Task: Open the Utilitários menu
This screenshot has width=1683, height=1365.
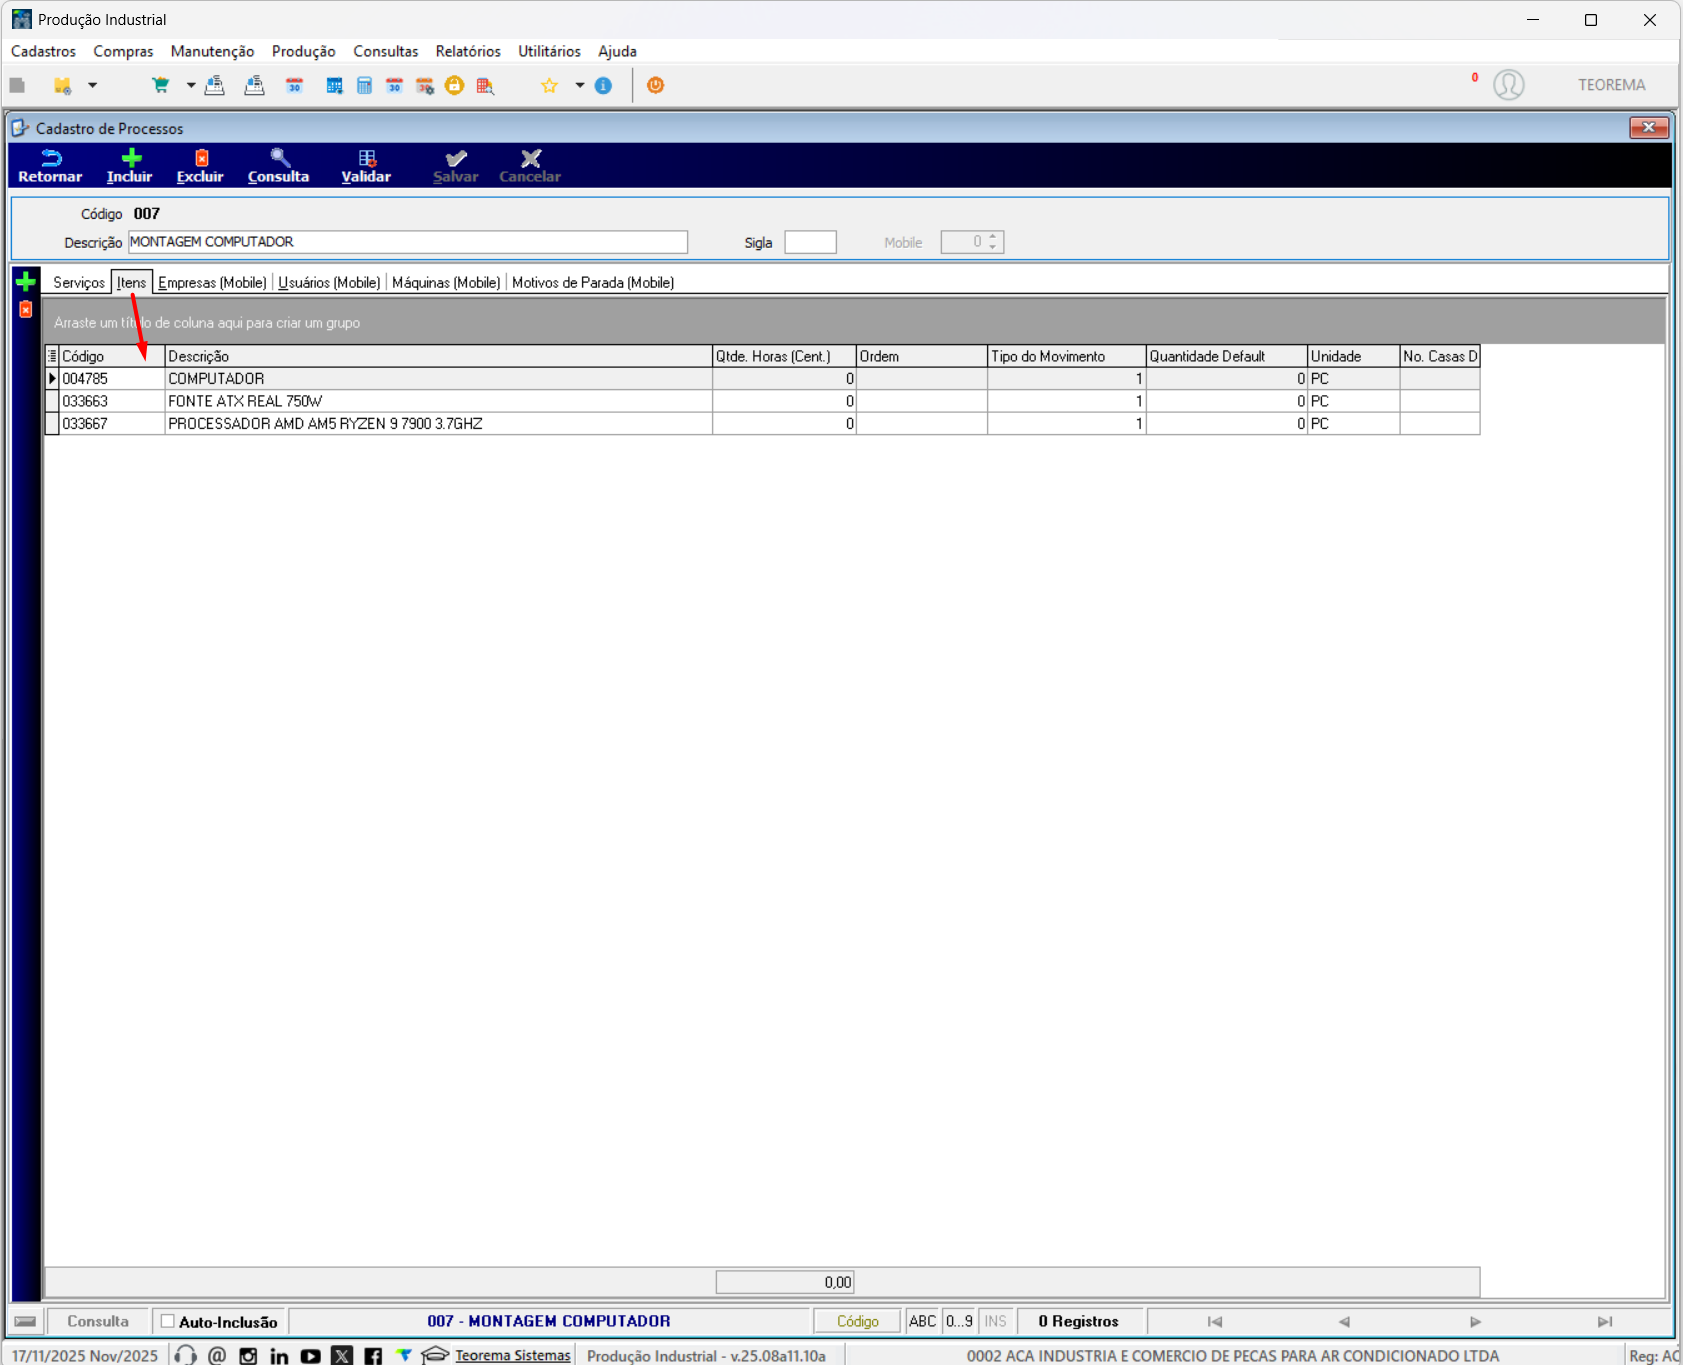Action: tap(549, 51)
